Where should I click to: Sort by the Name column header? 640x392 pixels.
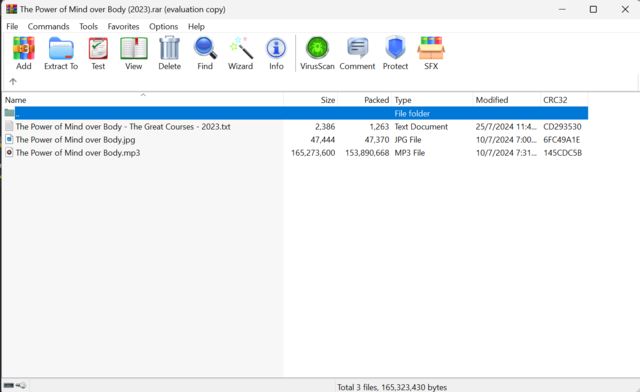(x=143, y=100)
